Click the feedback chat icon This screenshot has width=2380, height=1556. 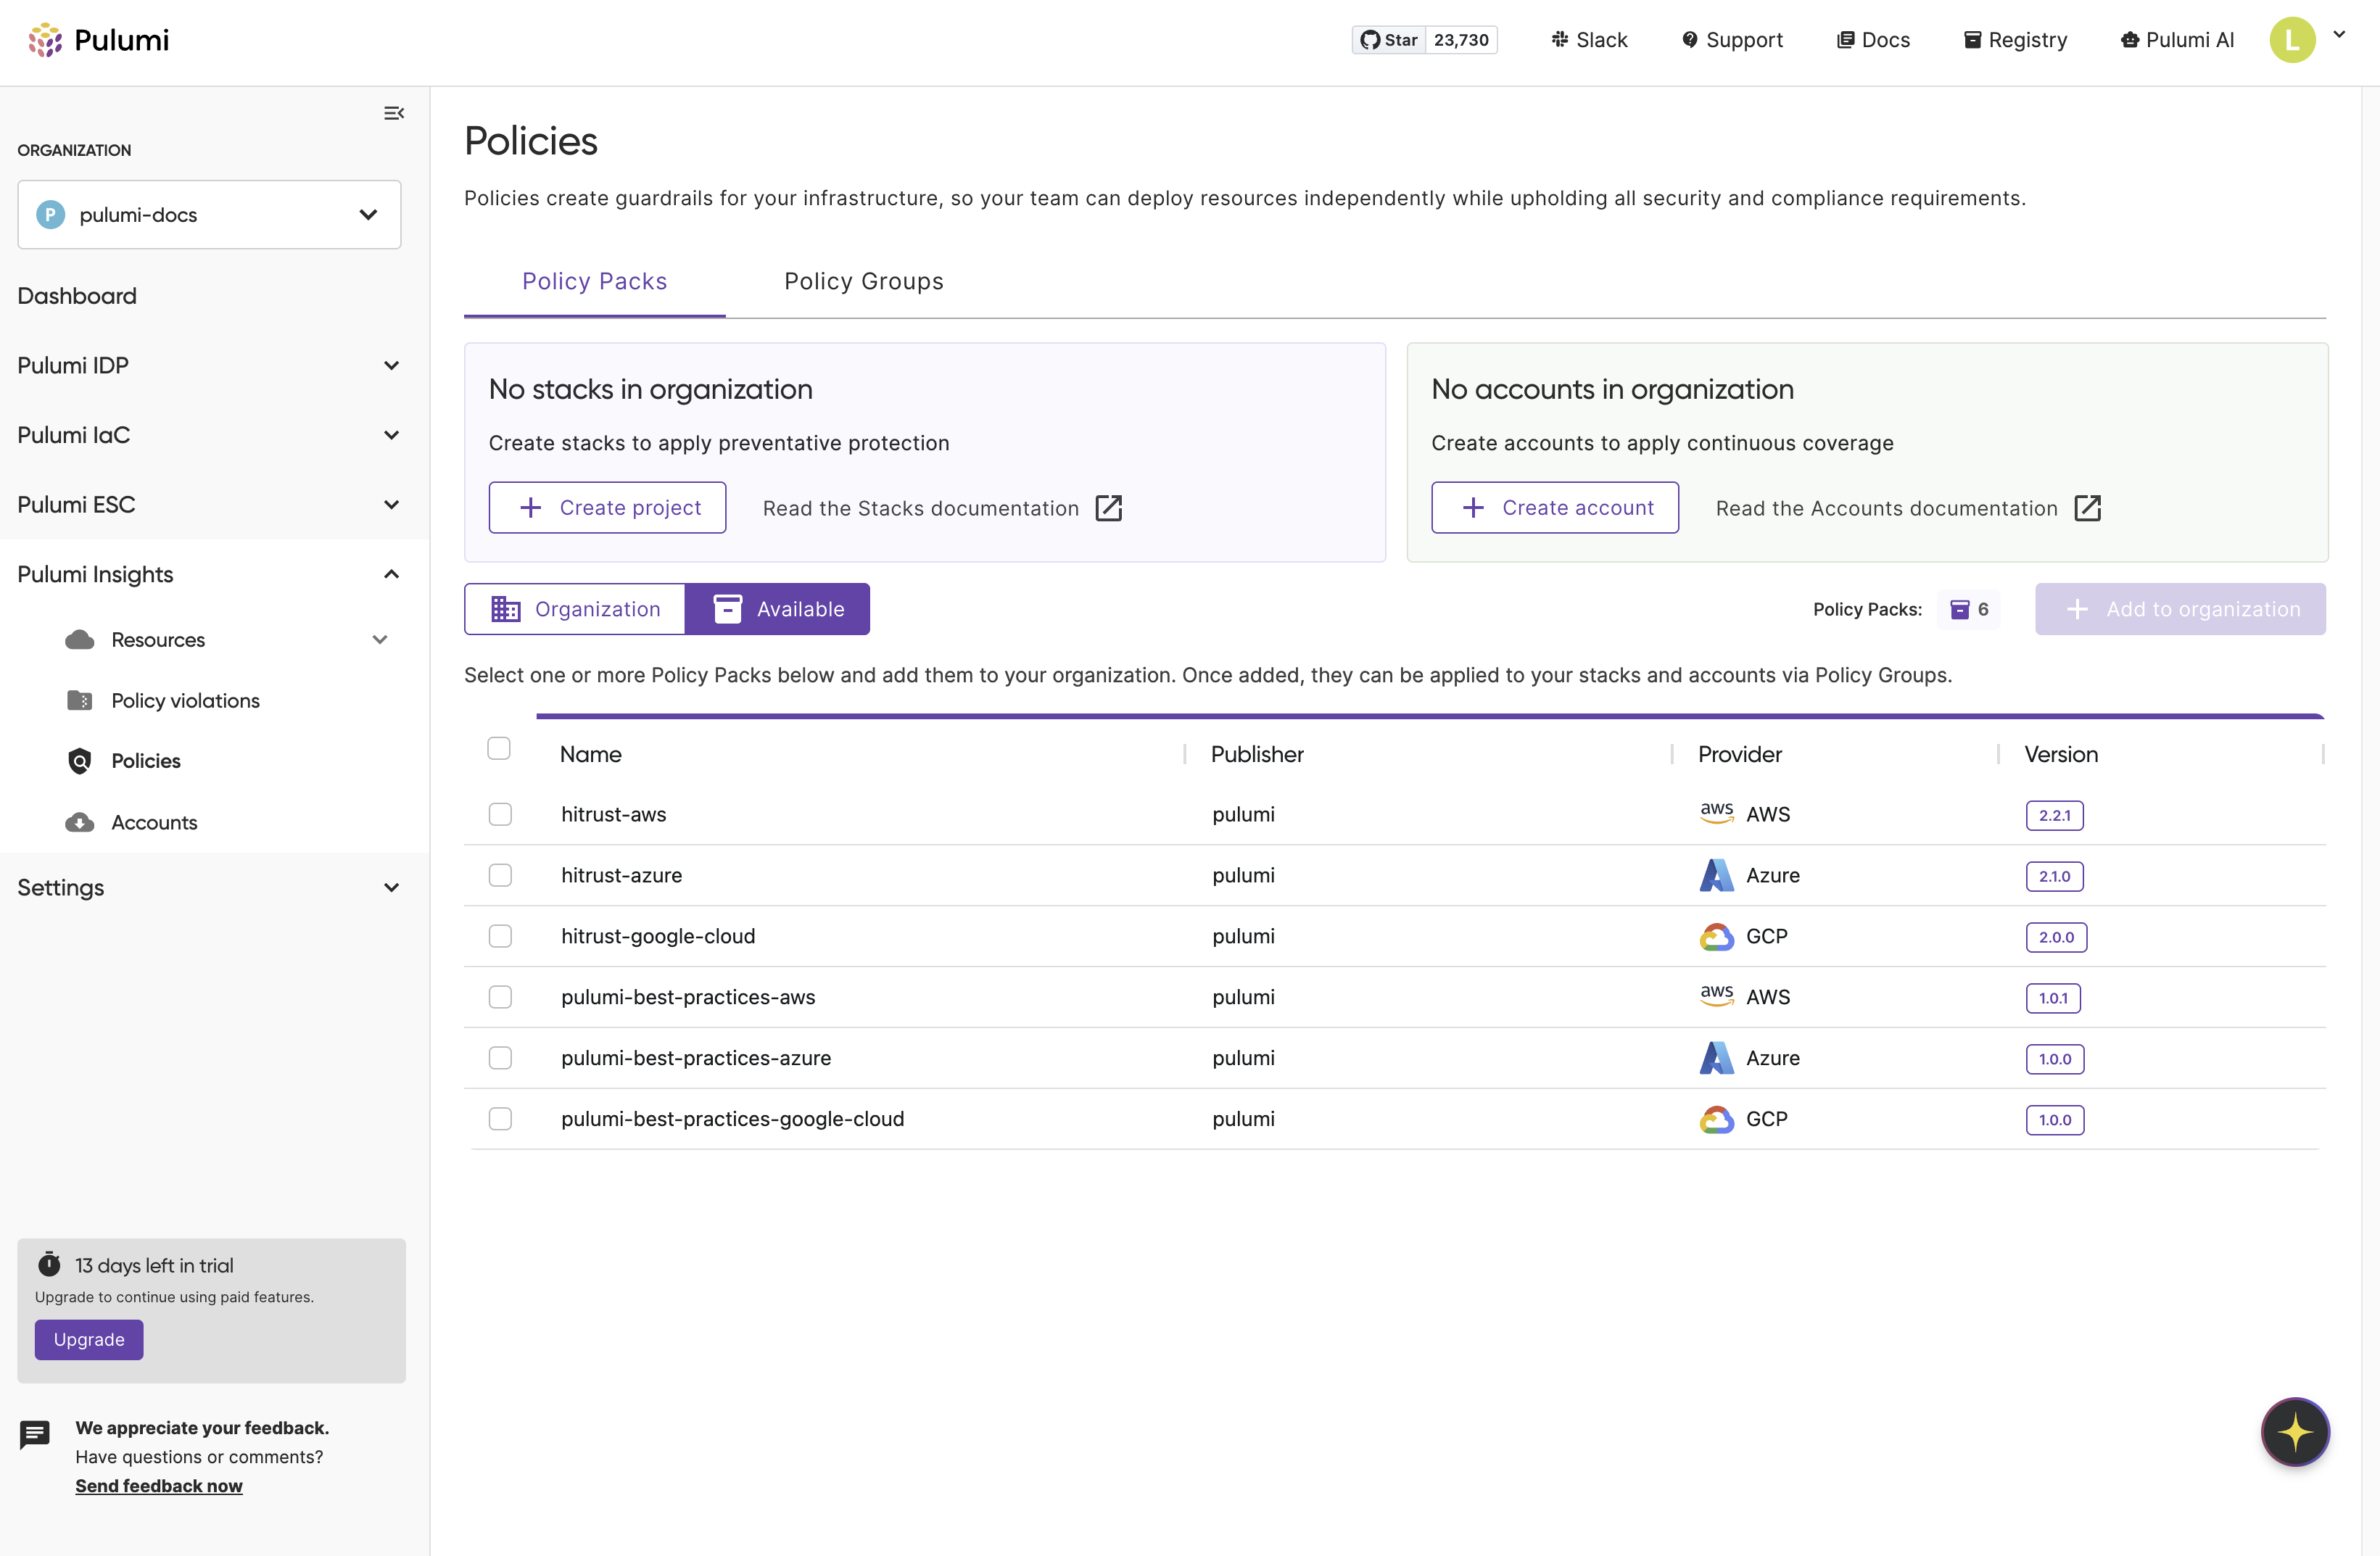(x=35, y=1434)
